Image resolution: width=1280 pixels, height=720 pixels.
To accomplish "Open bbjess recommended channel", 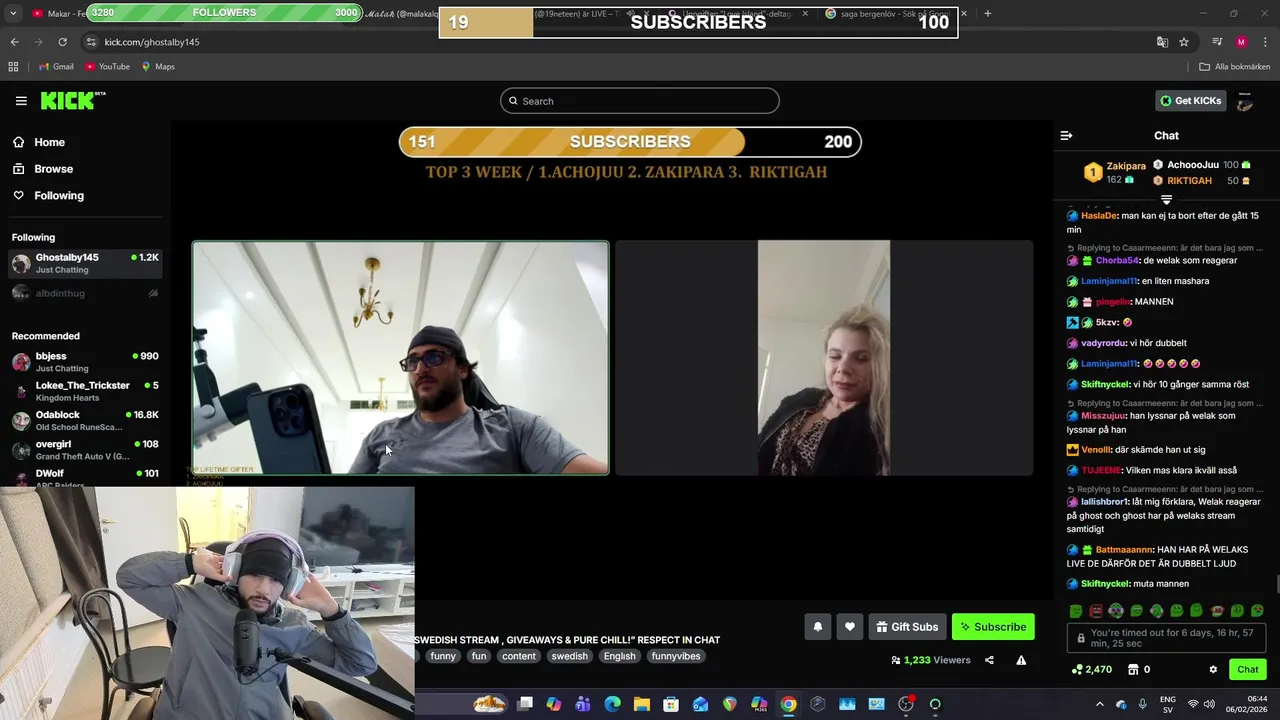I will coord(85,362).
